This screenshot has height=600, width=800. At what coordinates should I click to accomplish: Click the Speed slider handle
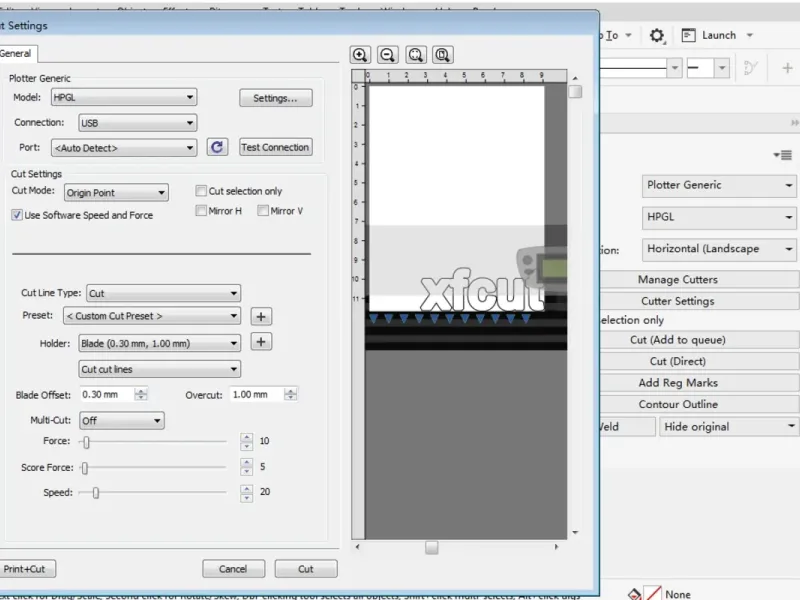coord(95,492)
